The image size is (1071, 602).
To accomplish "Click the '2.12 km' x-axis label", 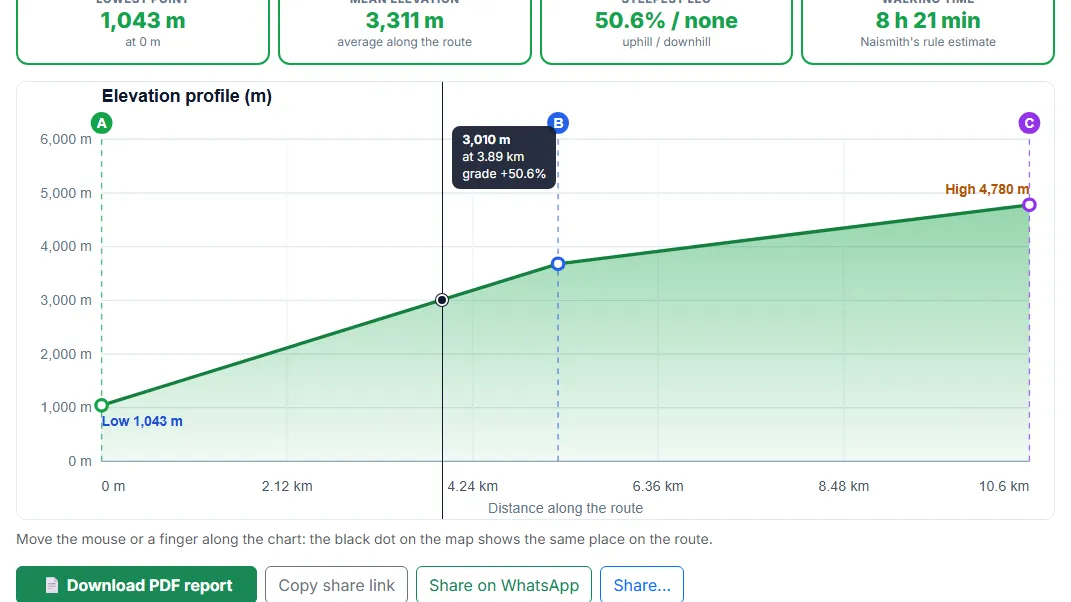I will pyautogui.click(x=287, y=487).
